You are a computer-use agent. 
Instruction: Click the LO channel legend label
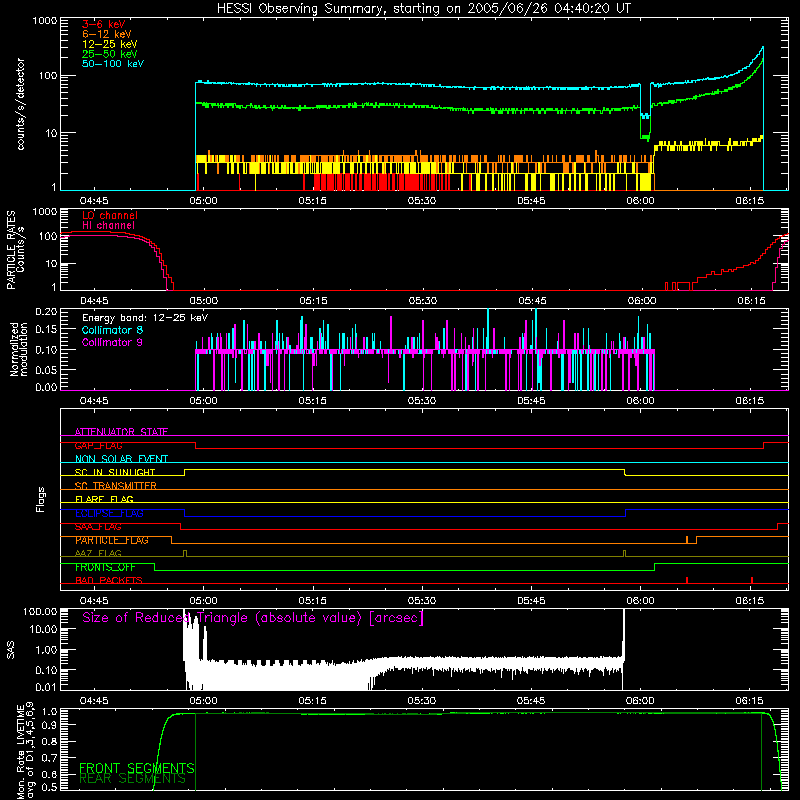(110, 215)
